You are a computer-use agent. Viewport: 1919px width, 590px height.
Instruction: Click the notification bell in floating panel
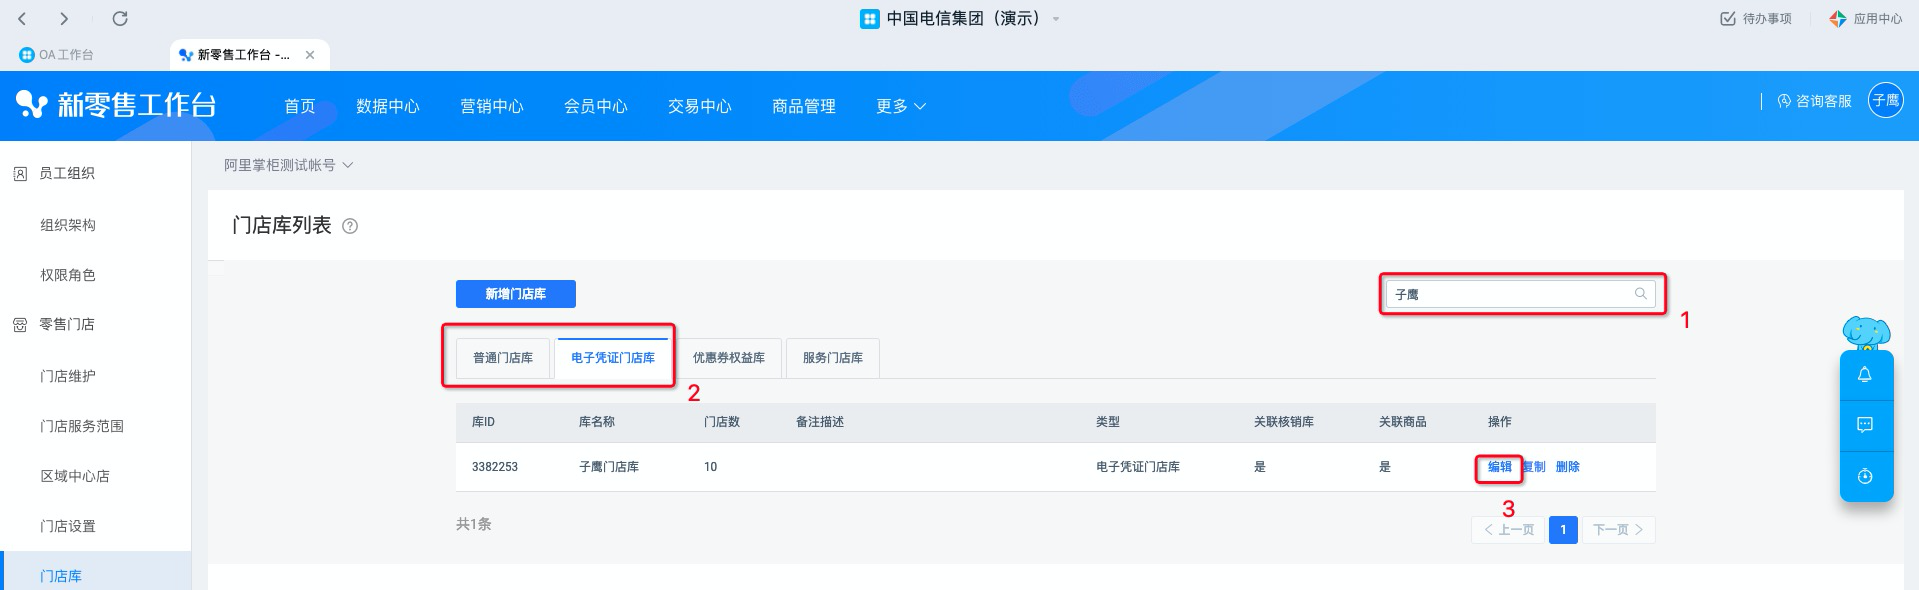(1865, 375)
